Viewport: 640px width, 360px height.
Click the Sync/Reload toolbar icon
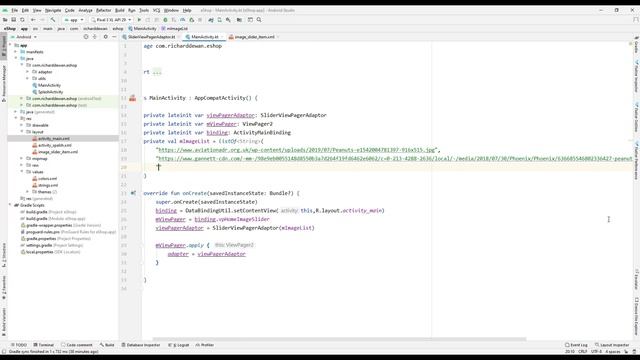click(x=22, y=20)
